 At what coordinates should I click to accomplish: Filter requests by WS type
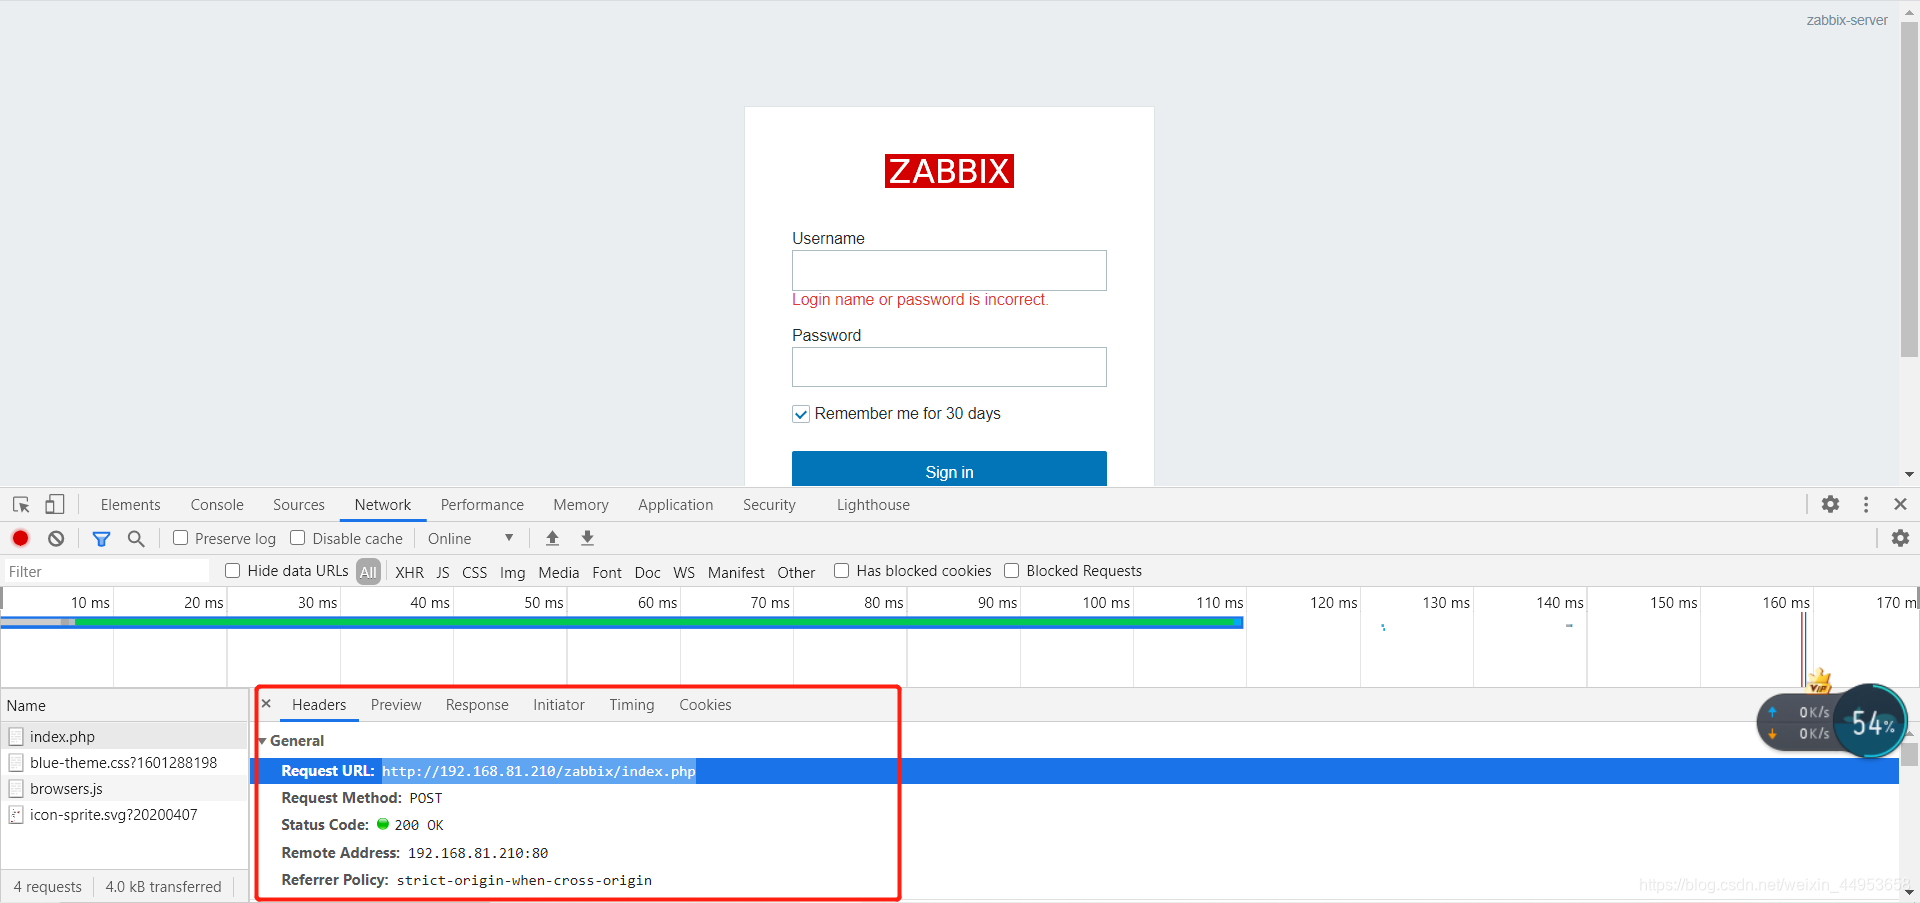click(x=684, y=572)
